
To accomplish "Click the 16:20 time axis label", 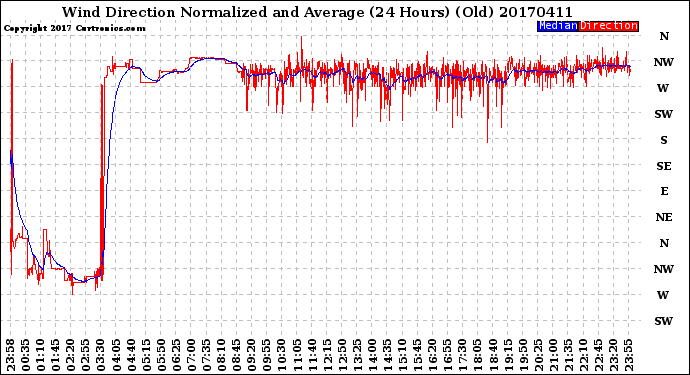I will point(432,355).
